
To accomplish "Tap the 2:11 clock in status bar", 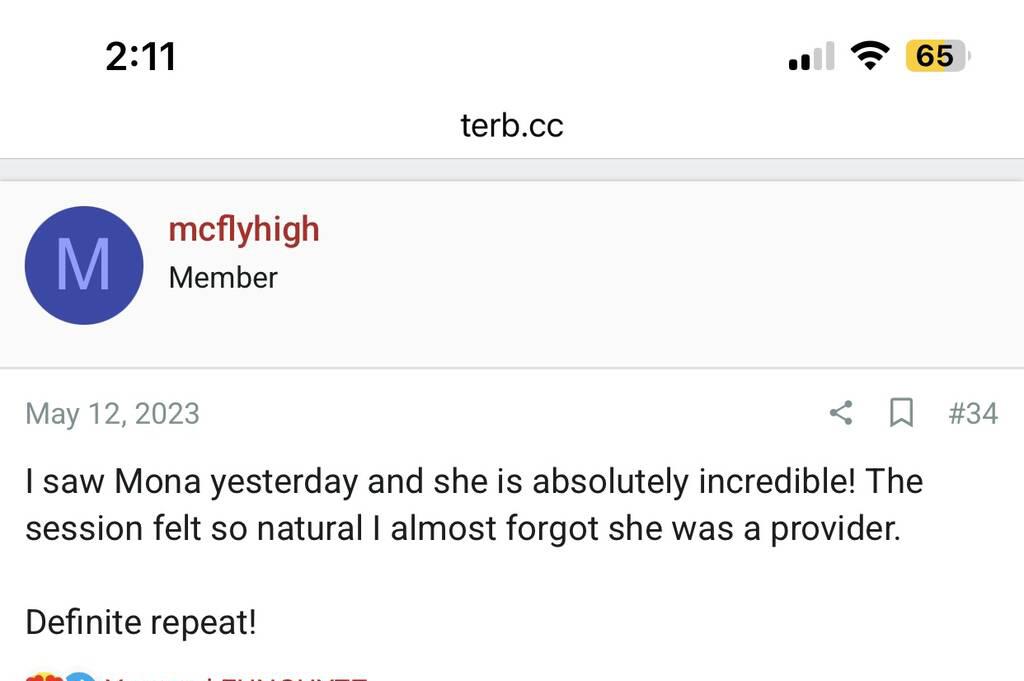I will (x=140, y=56).
